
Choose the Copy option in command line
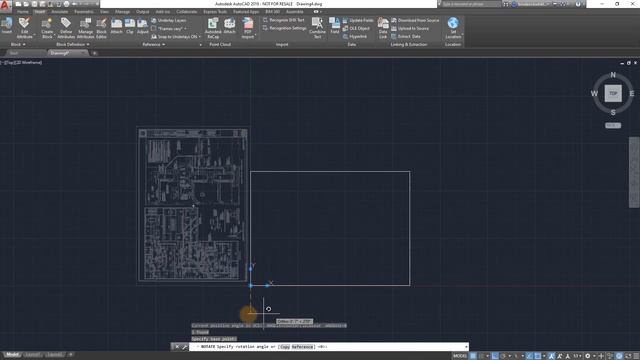pos(285,347)
